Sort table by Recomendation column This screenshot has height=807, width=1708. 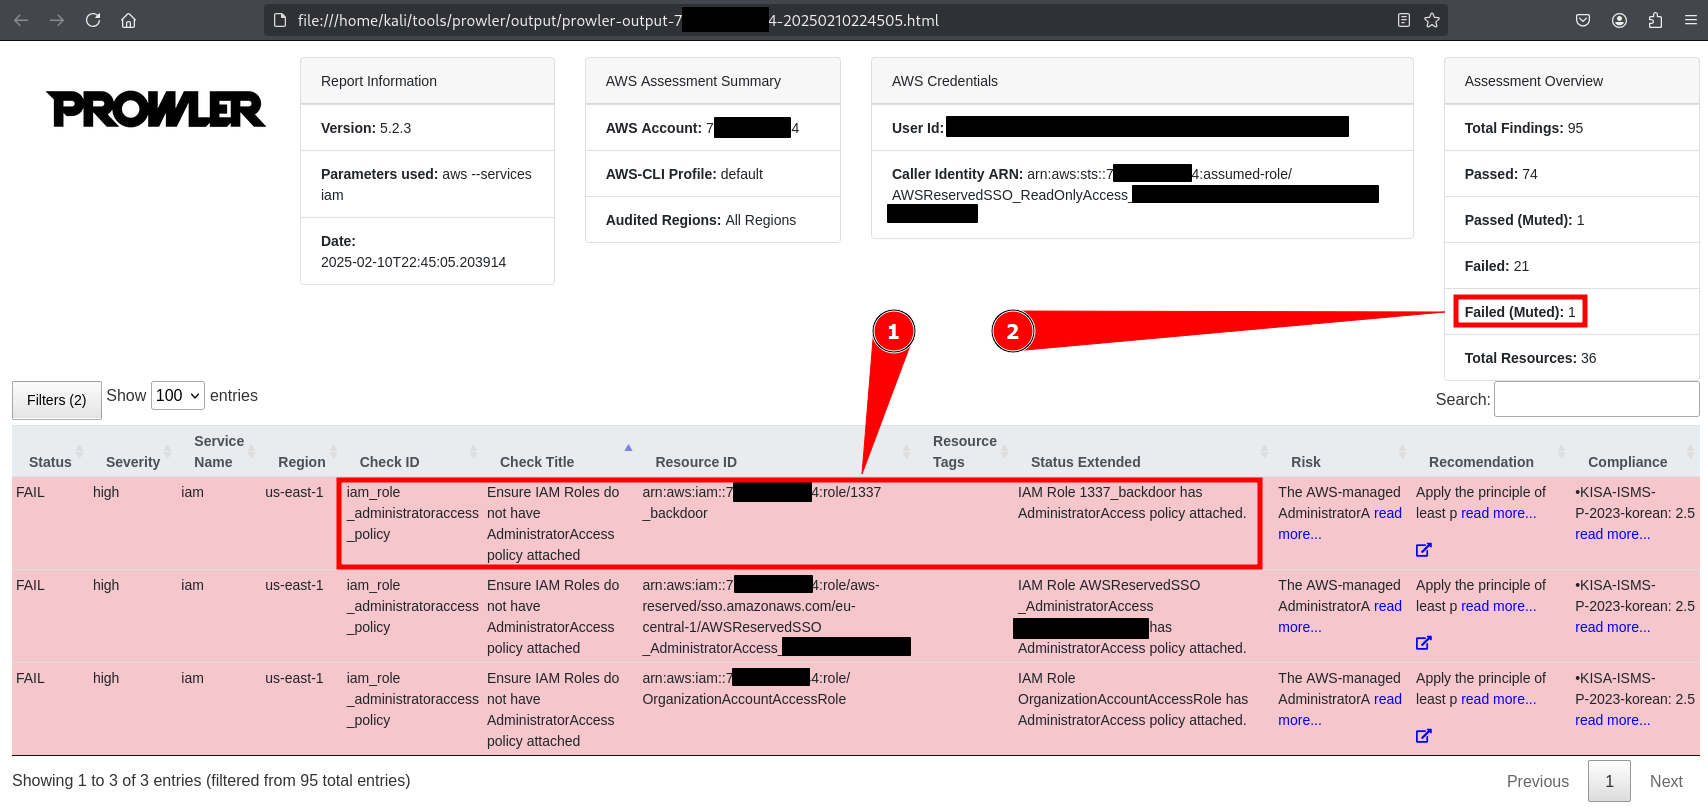1481,462
